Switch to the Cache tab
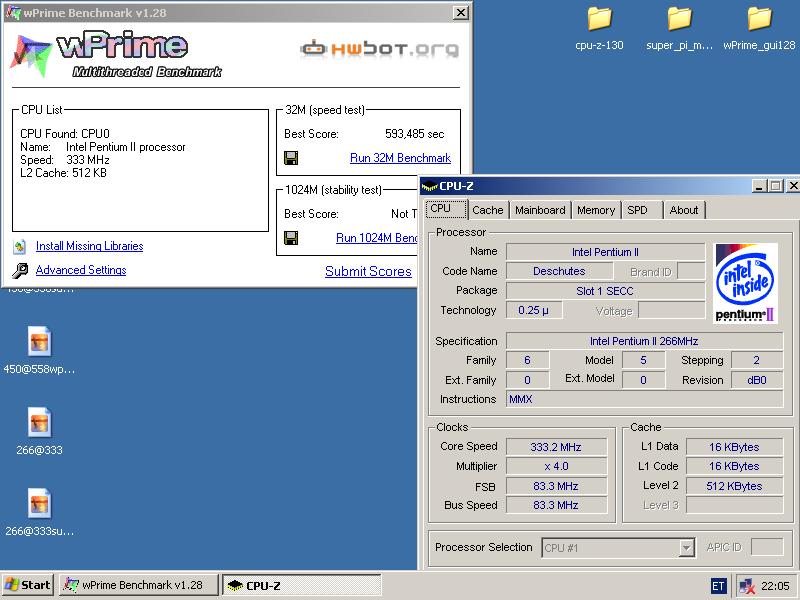Viewport: 800px width, 600px height. (488, 210)
